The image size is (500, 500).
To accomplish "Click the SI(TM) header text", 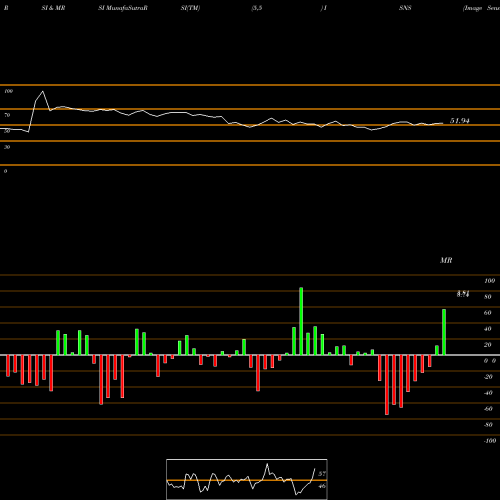I will coord(190,8).
